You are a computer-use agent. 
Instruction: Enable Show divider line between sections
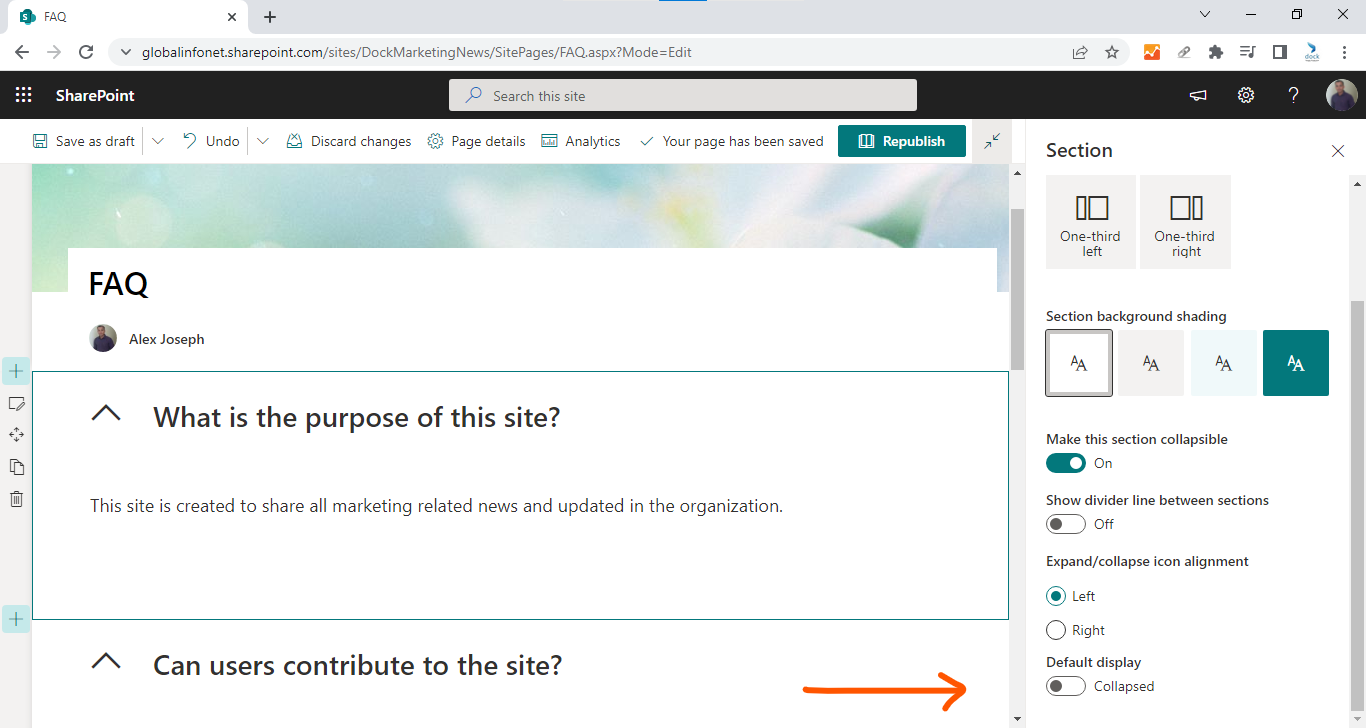[x=1065, y=523]
